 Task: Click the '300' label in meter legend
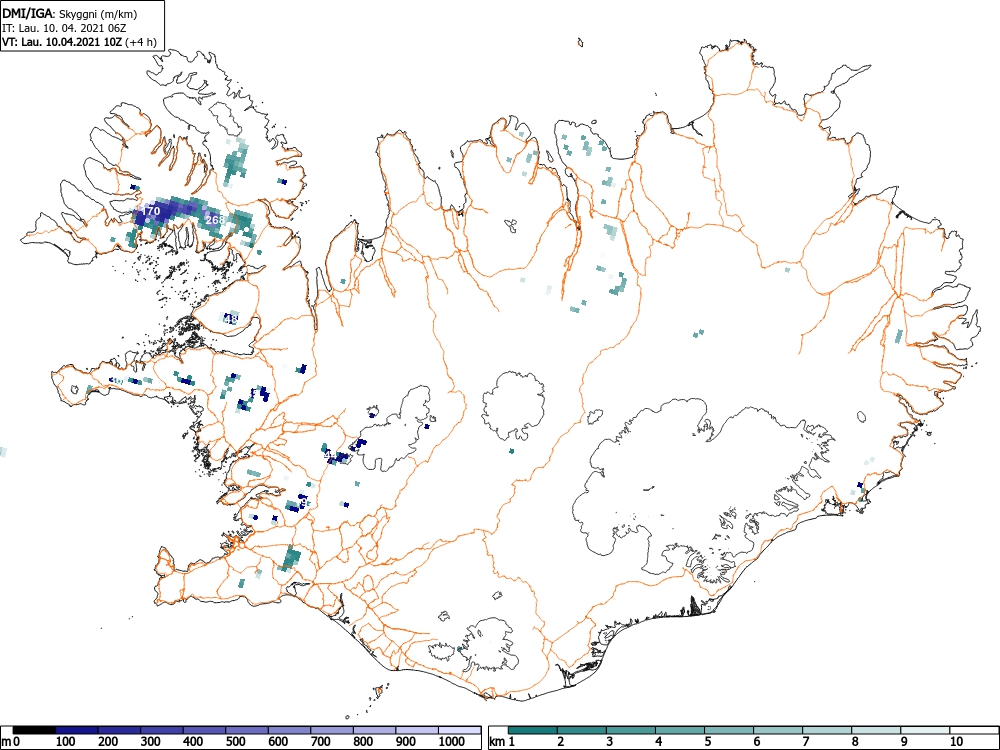point(151,742)
